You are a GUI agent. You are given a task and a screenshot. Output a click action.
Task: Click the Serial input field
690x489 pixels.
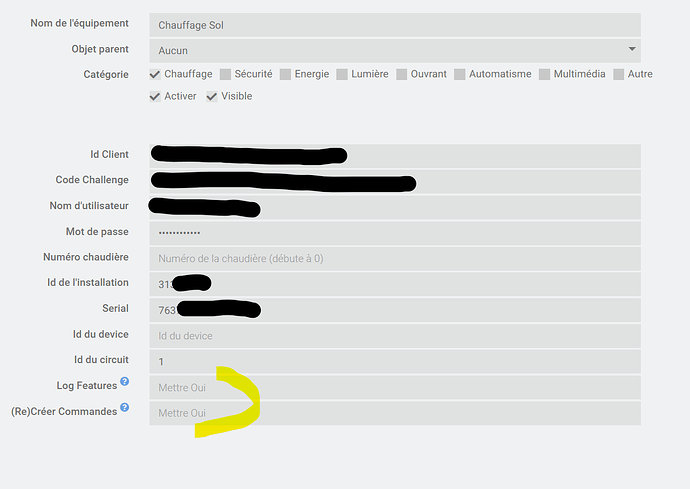(395, 310)
